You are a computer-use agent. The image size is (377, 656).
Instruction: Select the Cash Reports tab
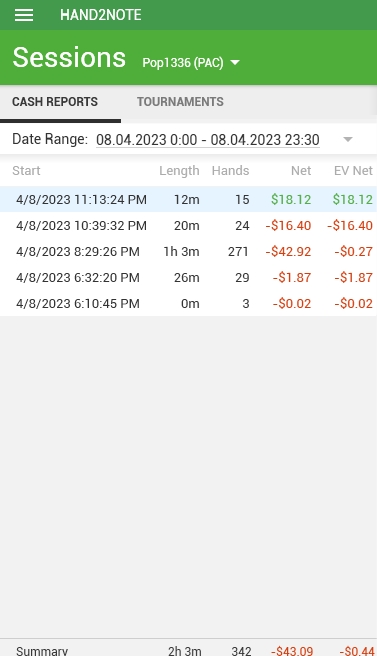(55, 102)
